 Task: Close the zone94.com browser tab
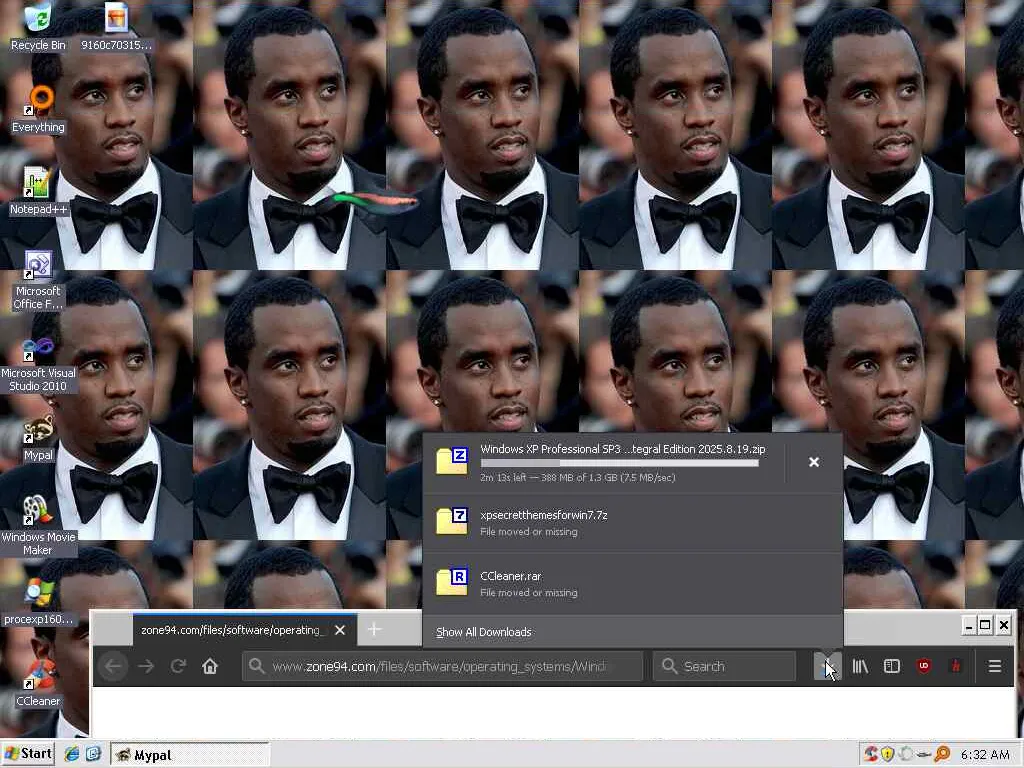340,630
